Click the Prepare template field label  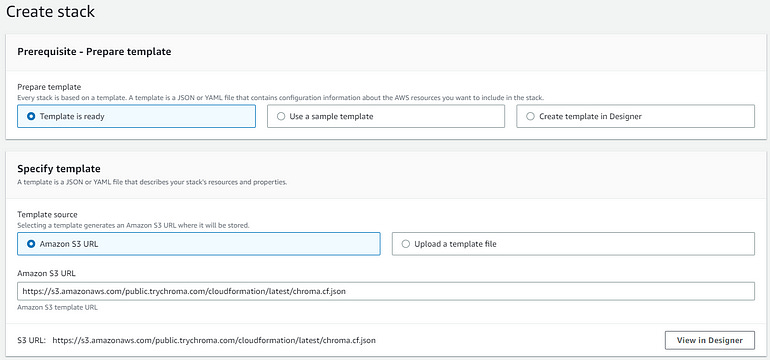(49, 87)
